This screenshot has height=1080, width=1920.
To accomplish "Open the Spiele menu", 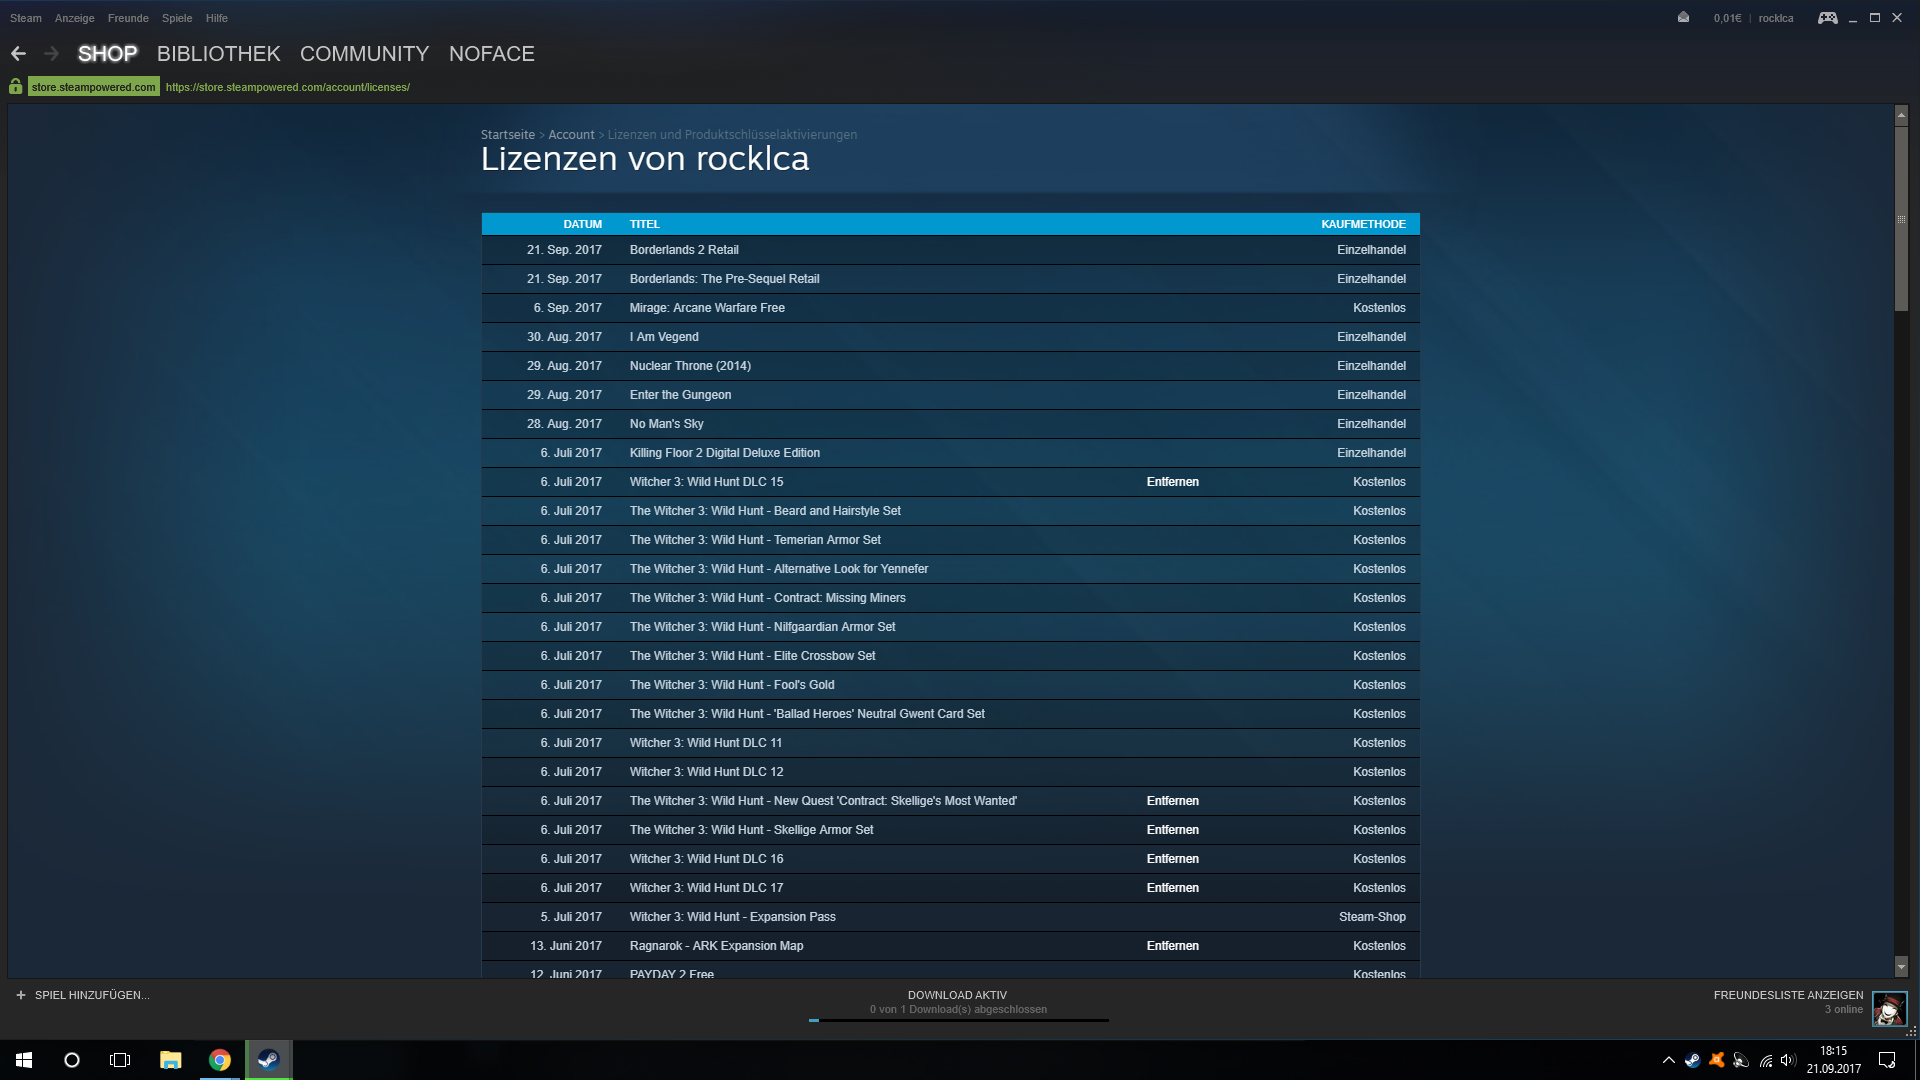I will pyautogui.click(x=177, y=18).
